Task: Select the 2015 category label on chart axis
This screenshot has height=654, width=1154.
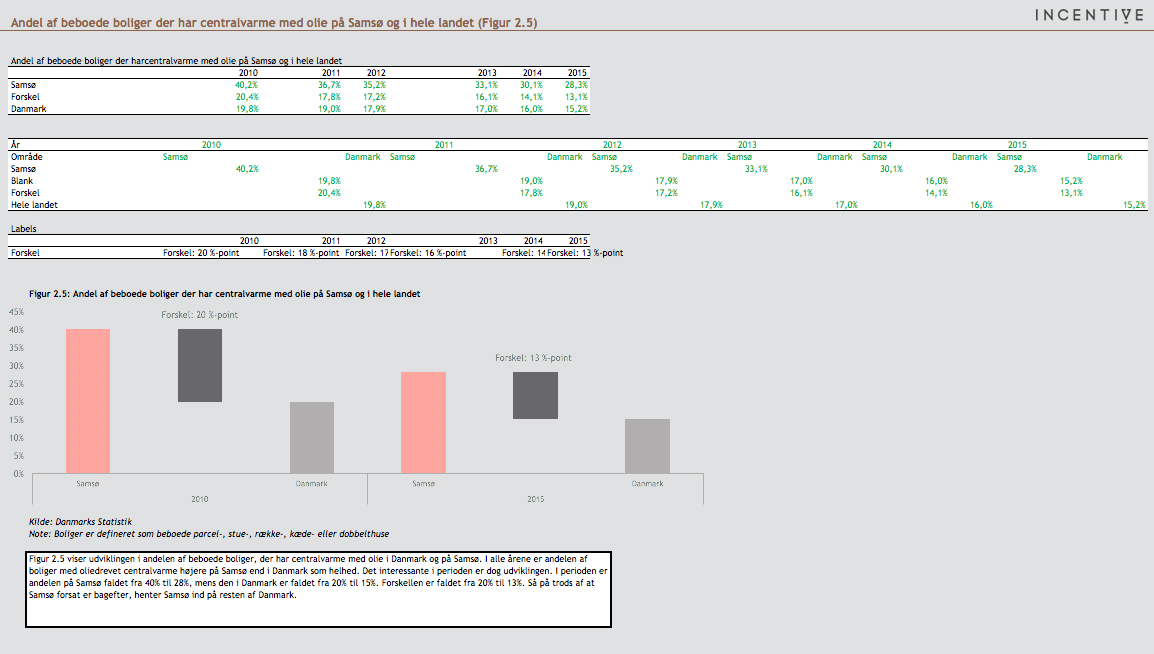Action: click(x=535, y=497)
